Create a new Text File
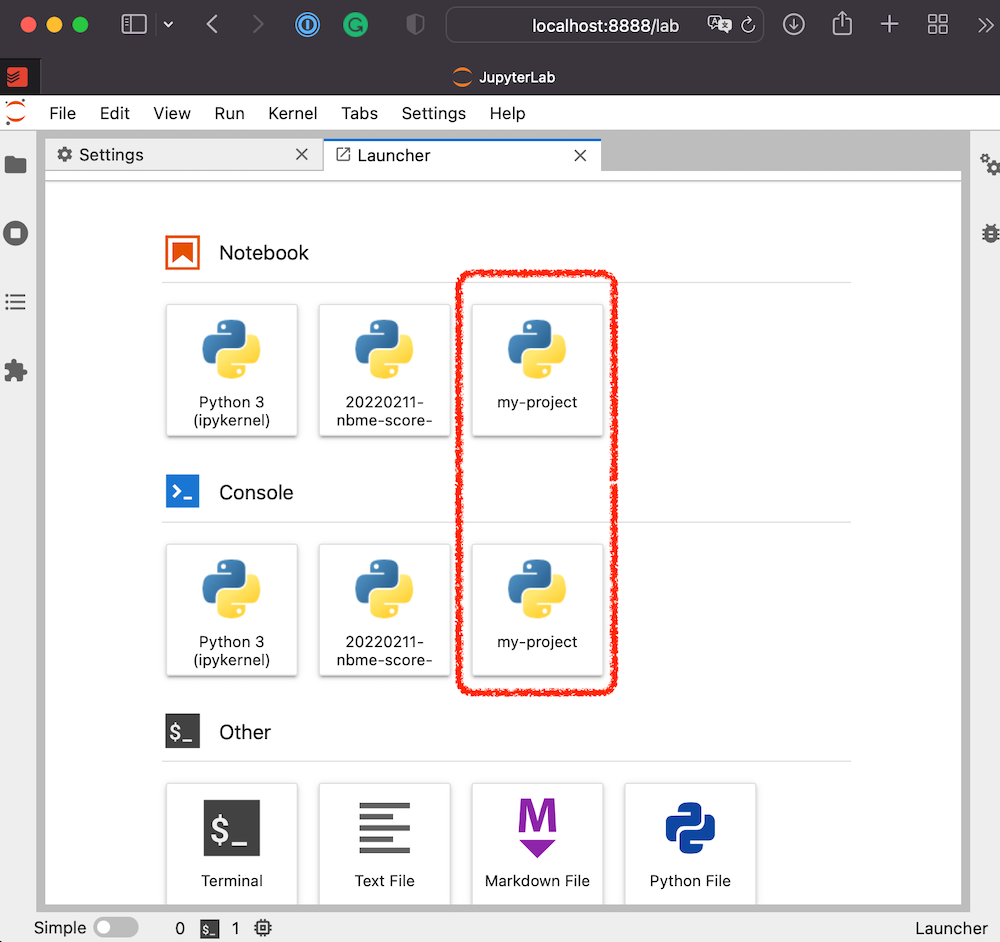This screenshot has height=942, width=1000. tap(385, 843)
